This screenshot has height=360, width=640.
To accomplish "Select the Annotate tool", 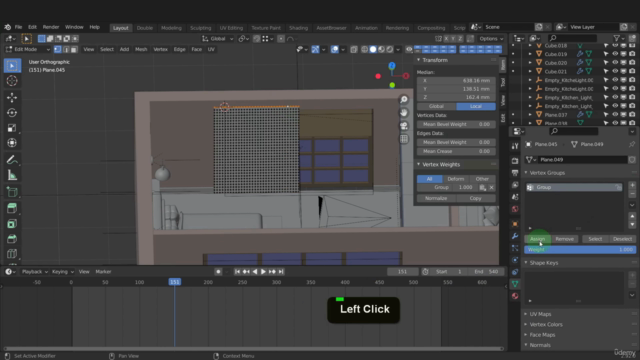I will pos(12,160).
